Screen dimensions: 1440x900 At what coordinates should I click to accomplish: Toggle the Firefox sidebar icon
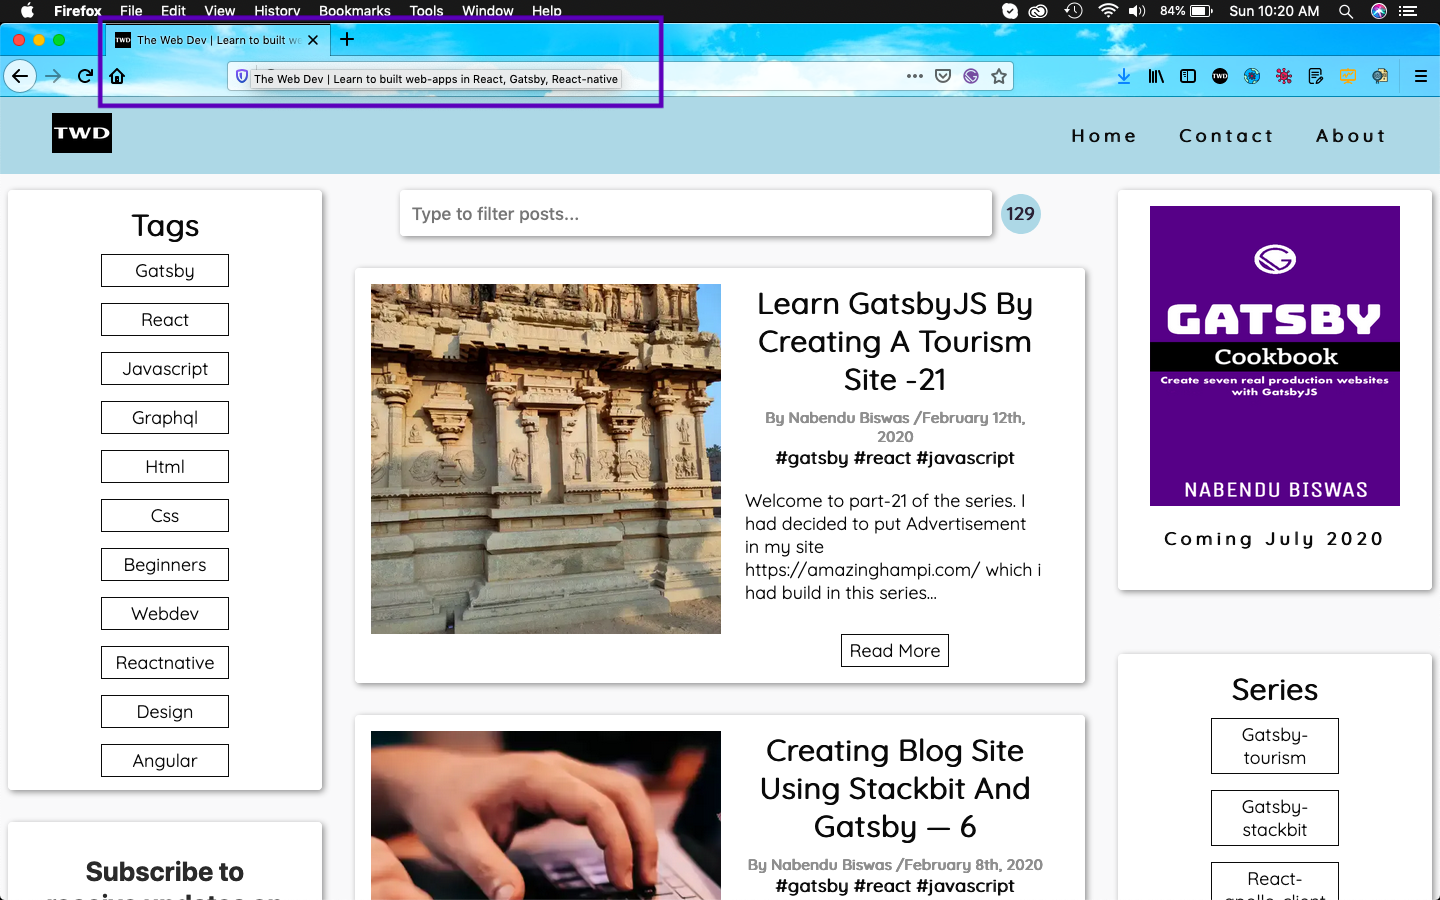[x=1188, y=76]
